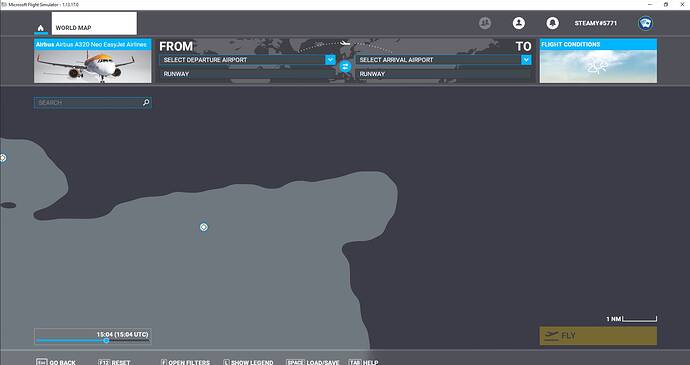Go to the Home icon tab

click(40, 28)
